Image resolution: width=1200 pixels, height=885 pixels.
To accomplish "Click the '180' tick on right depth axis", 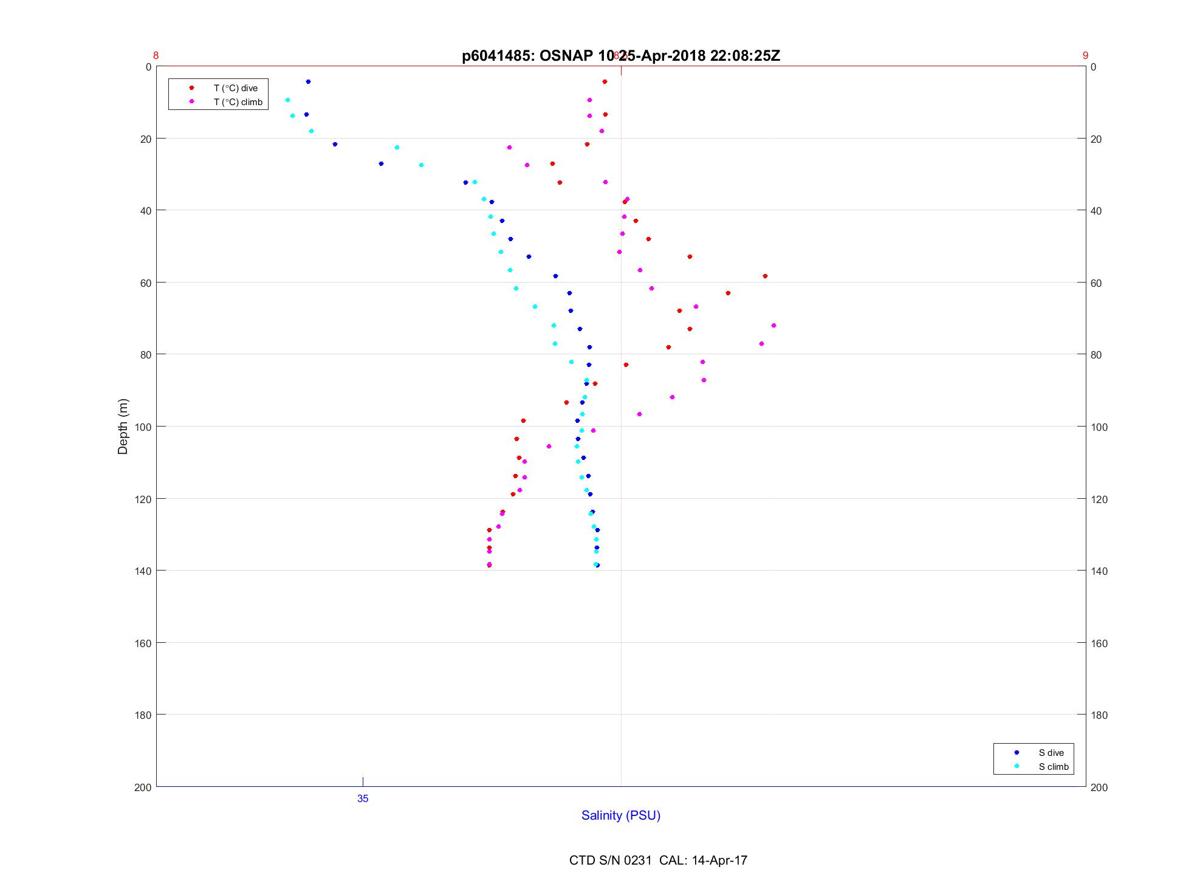I will 1100,715.
